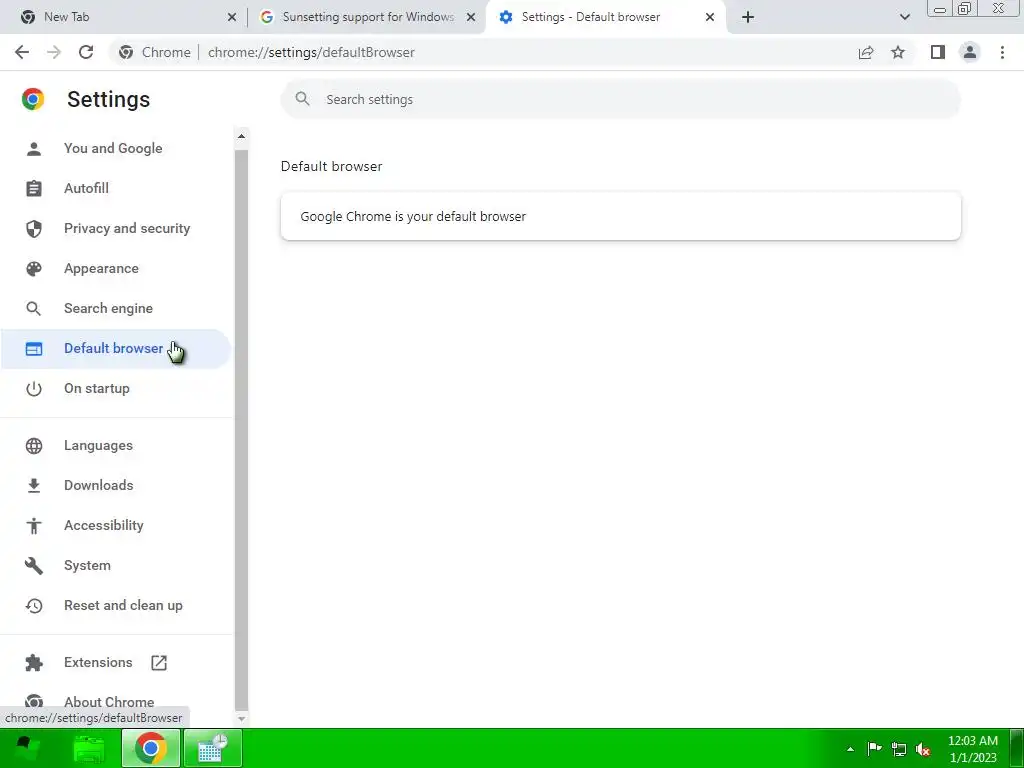The width and height of the screenshot is (1024, 768).
Task: Click sidebar scrollbar down arrow
Action: click(241, 718)
